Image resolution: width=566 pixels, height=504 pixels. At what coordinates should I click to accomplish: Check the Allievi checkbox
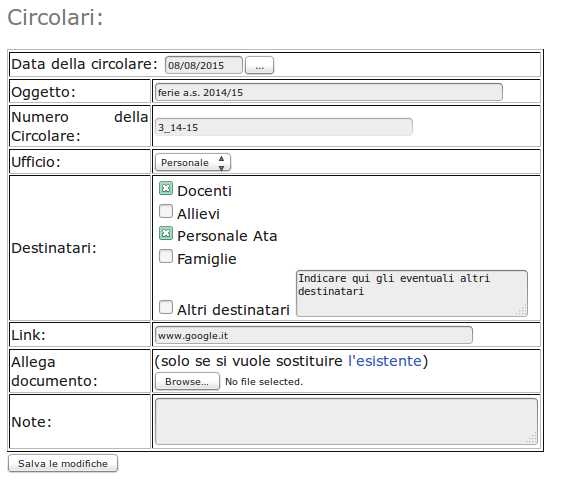[166, 211]
